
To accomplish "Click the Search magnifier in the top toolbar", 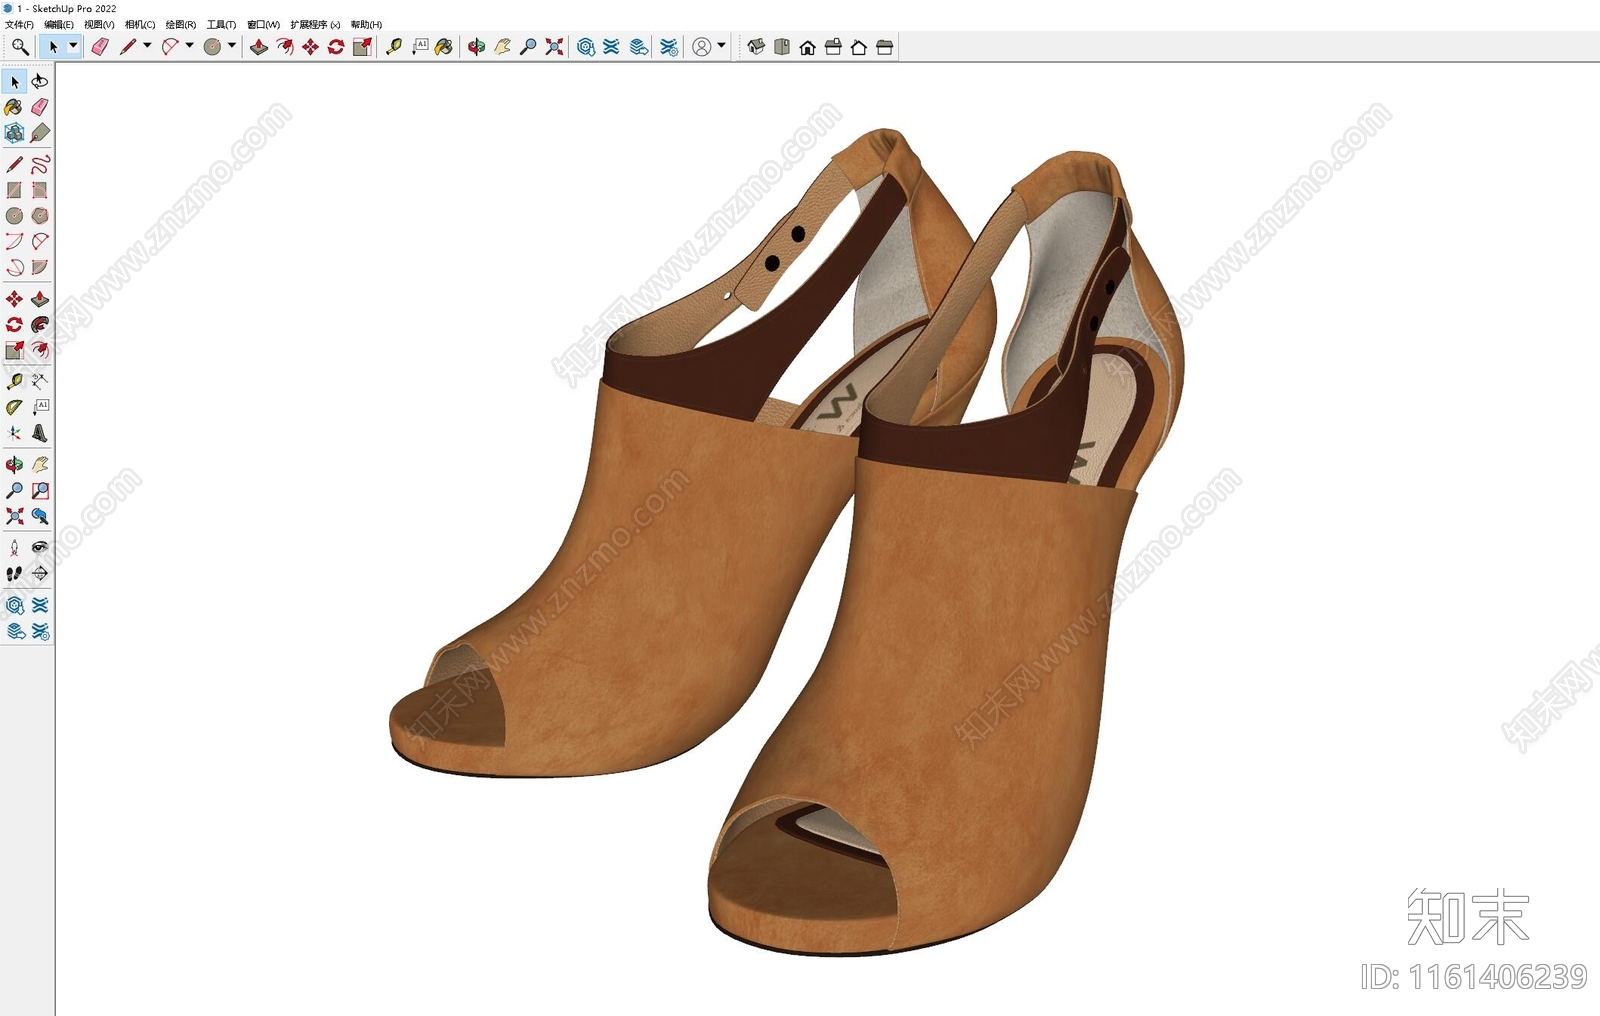I will (19, 47).
